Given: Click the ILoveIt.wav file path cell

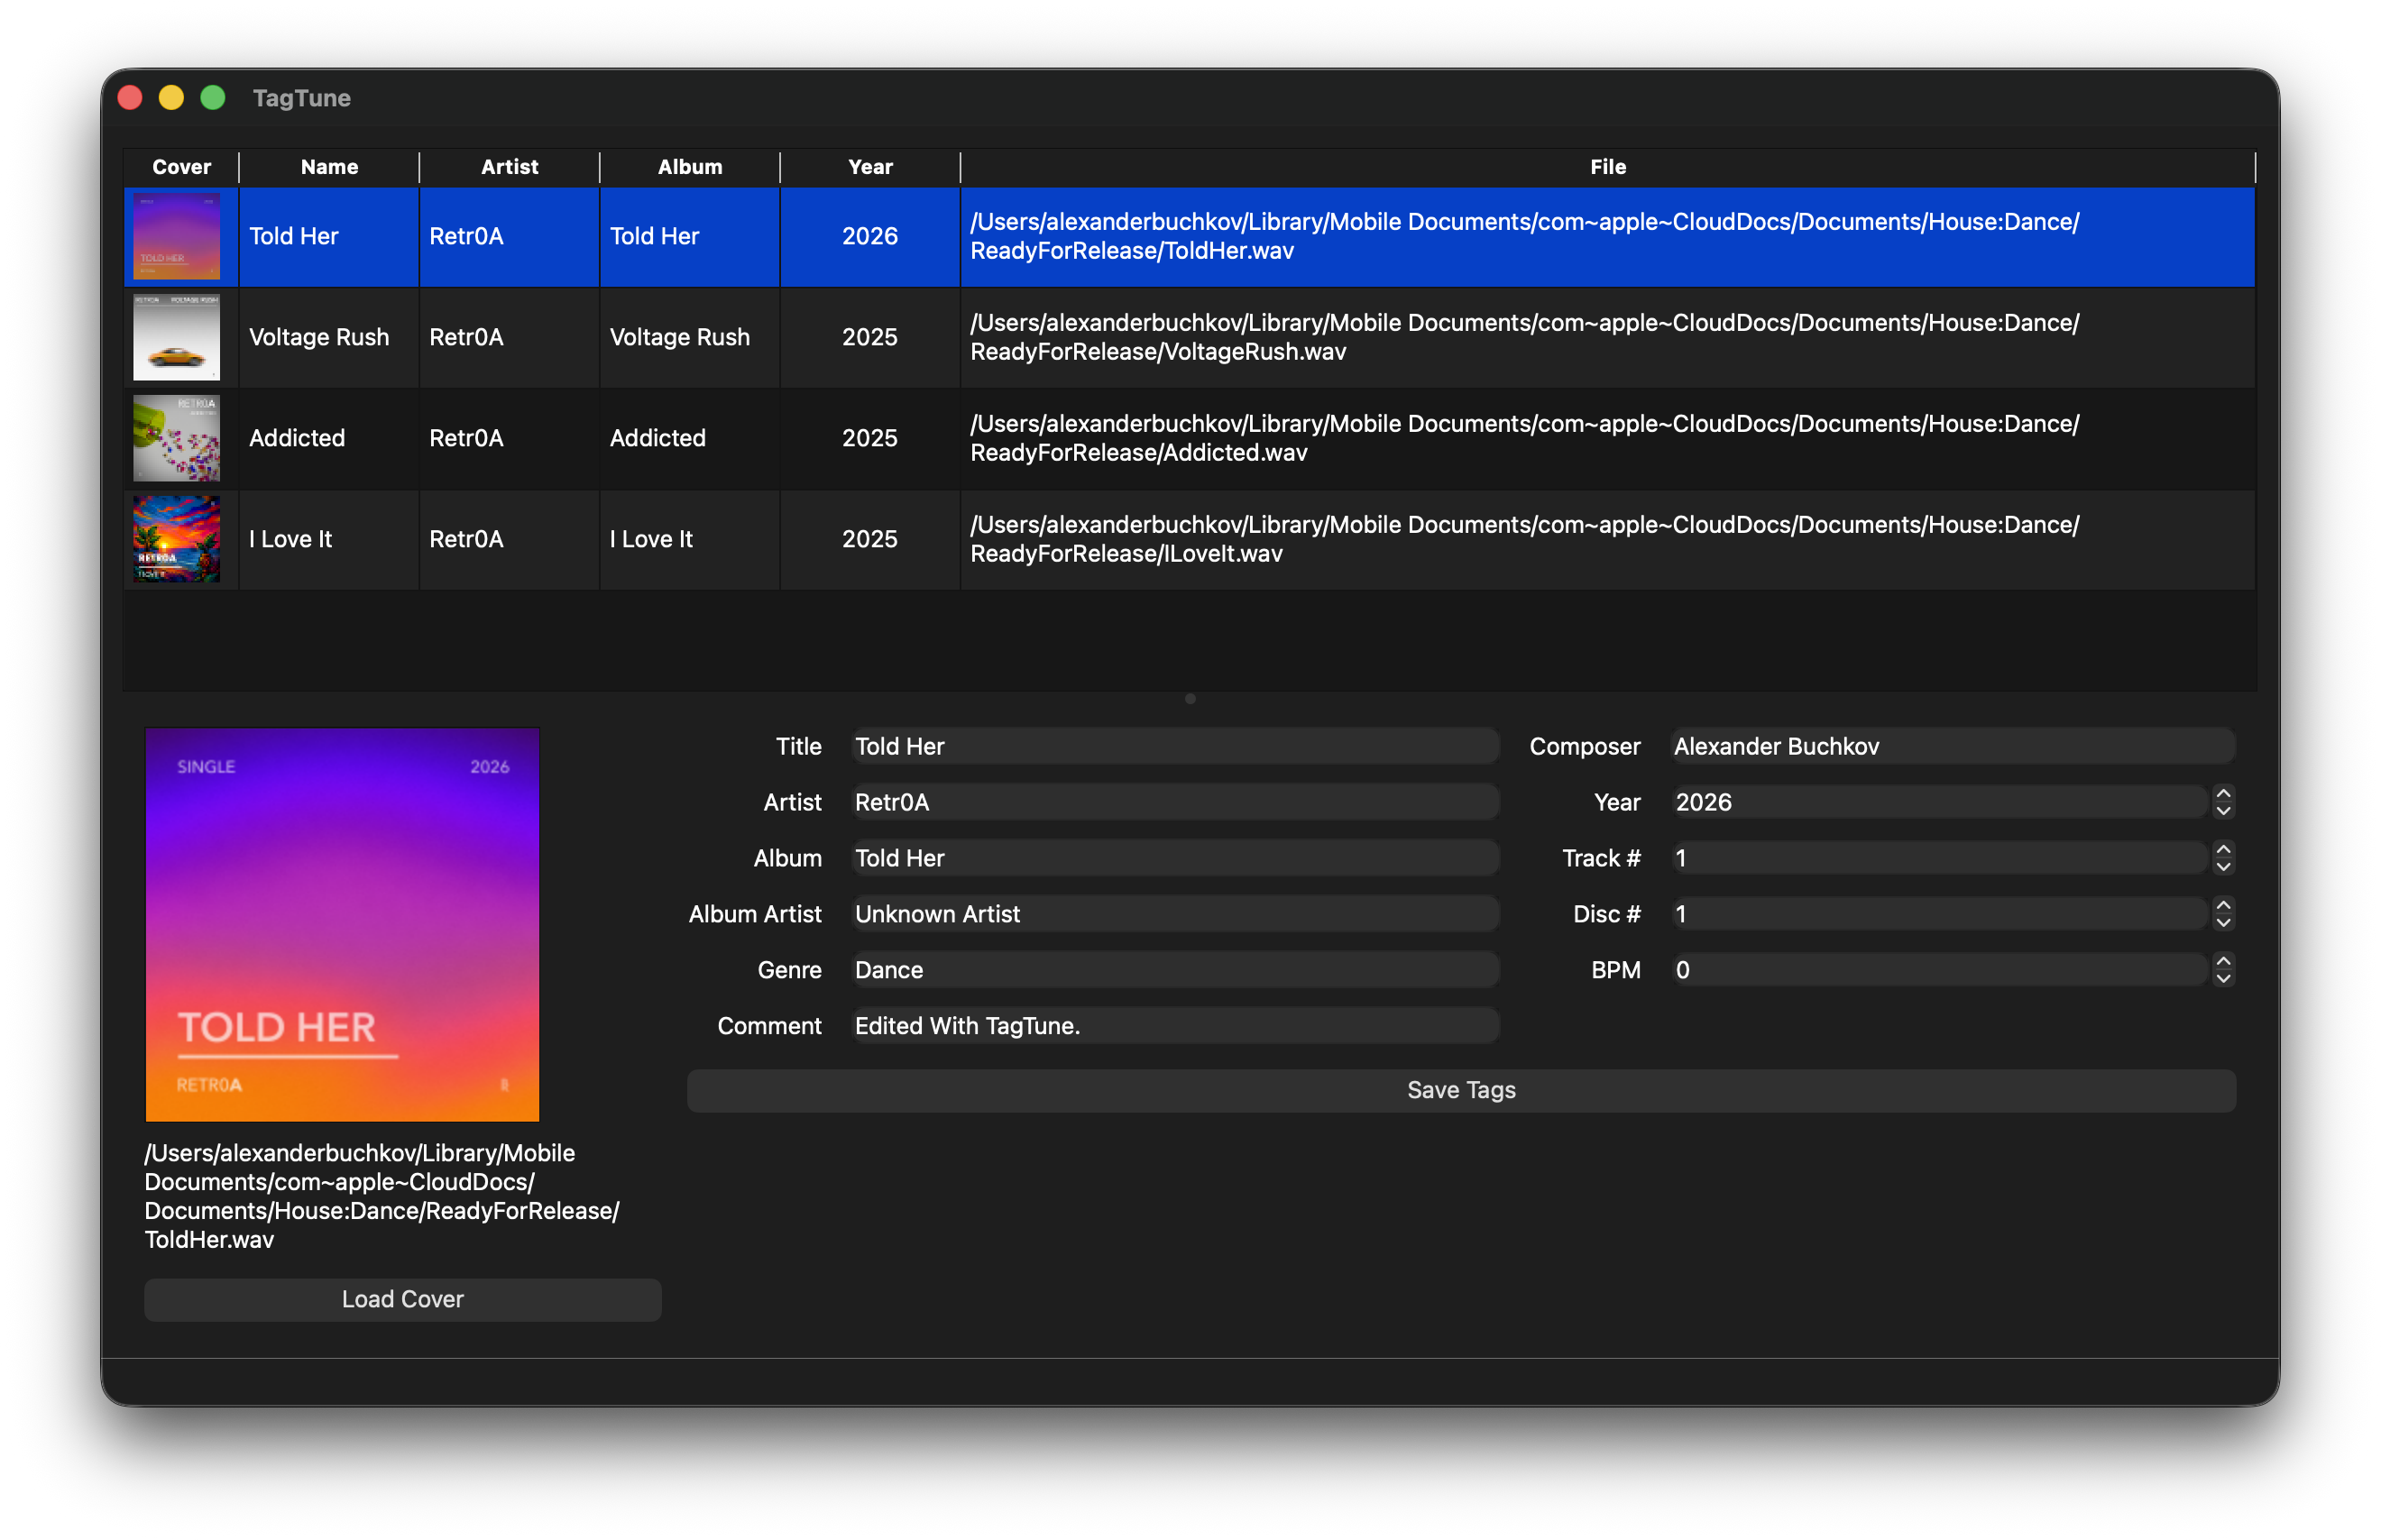Looking at the screenshot, I should (x=1608, y=540).
